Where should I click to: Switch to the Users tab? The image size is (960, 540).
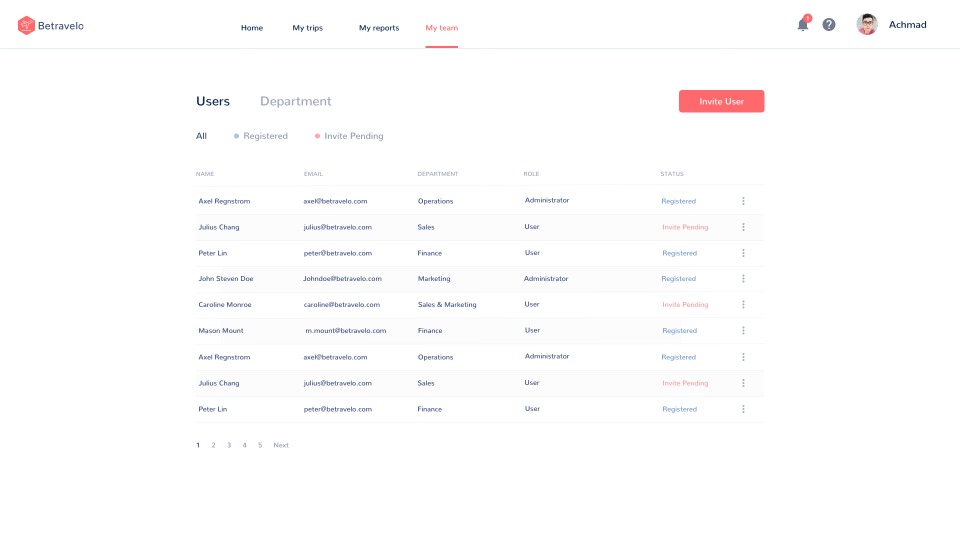point(213,101)
